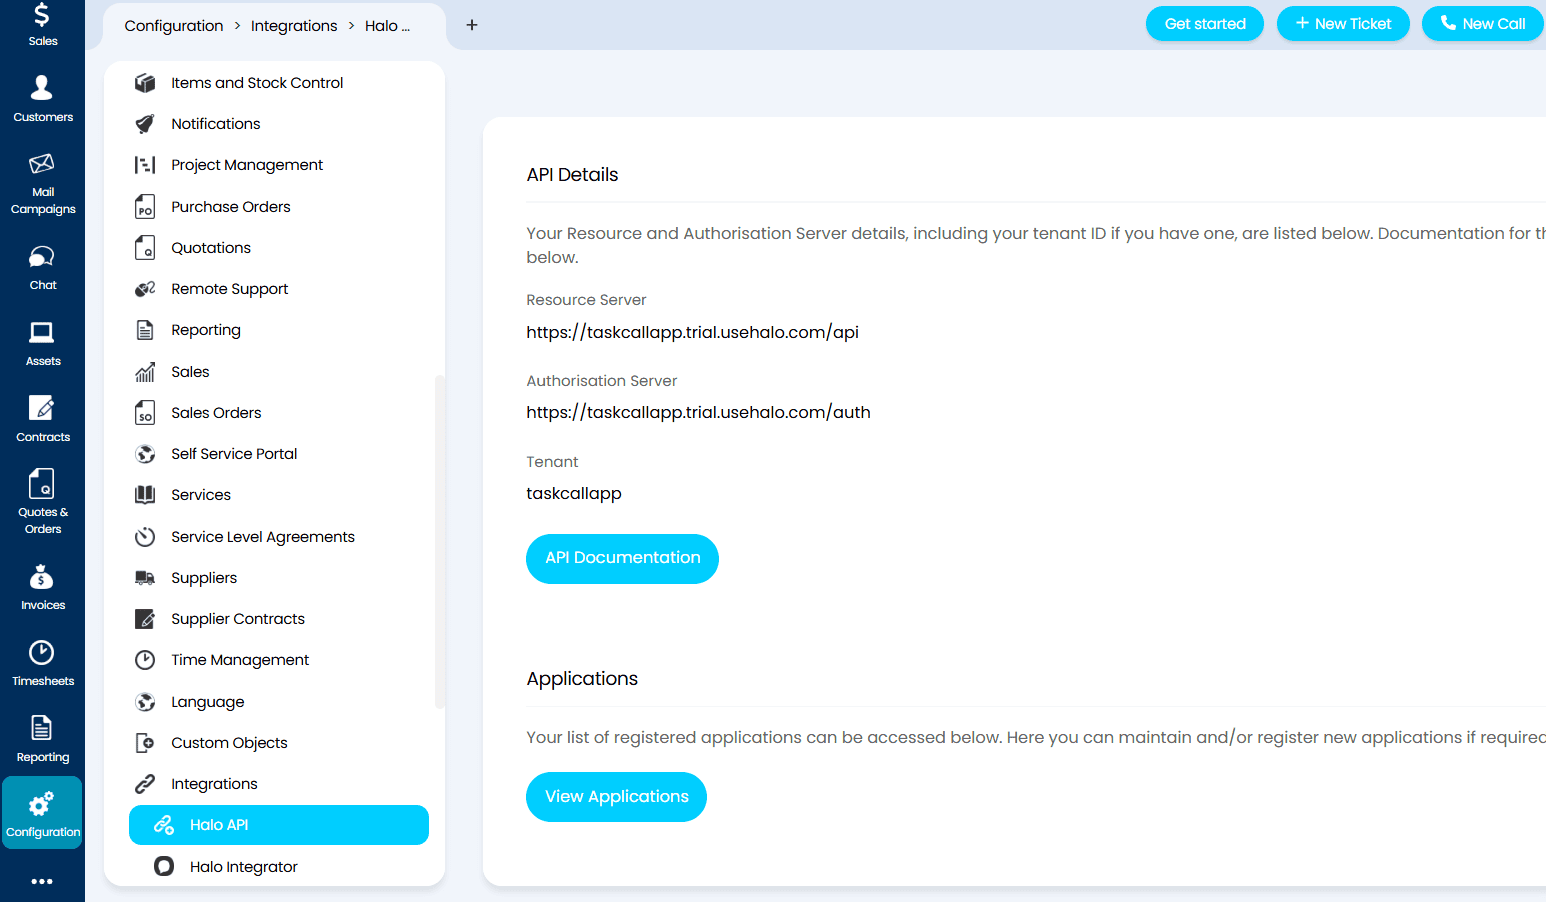Open a new tab with plus icon

coord(472,25)
